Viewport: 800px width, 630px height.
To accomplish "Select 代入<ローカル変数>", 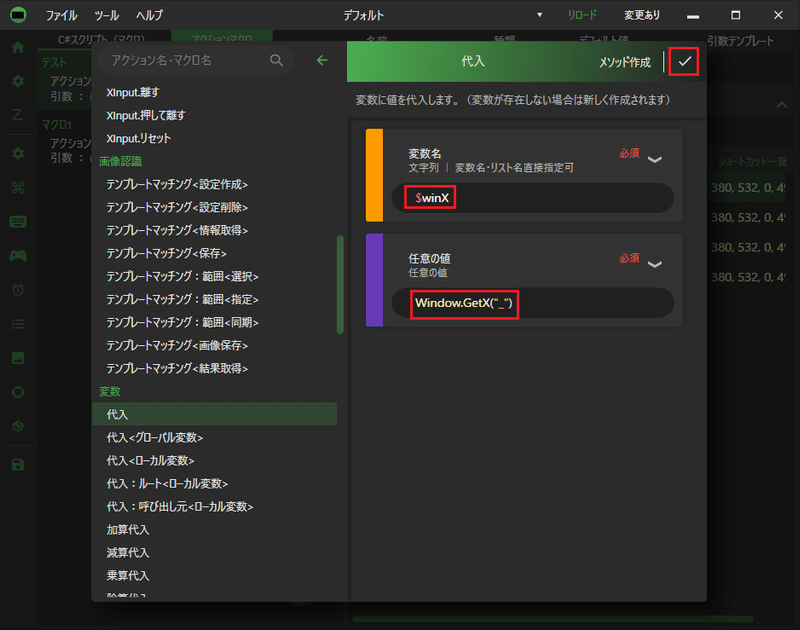I will pyautogui.click(x=214, y=460).
